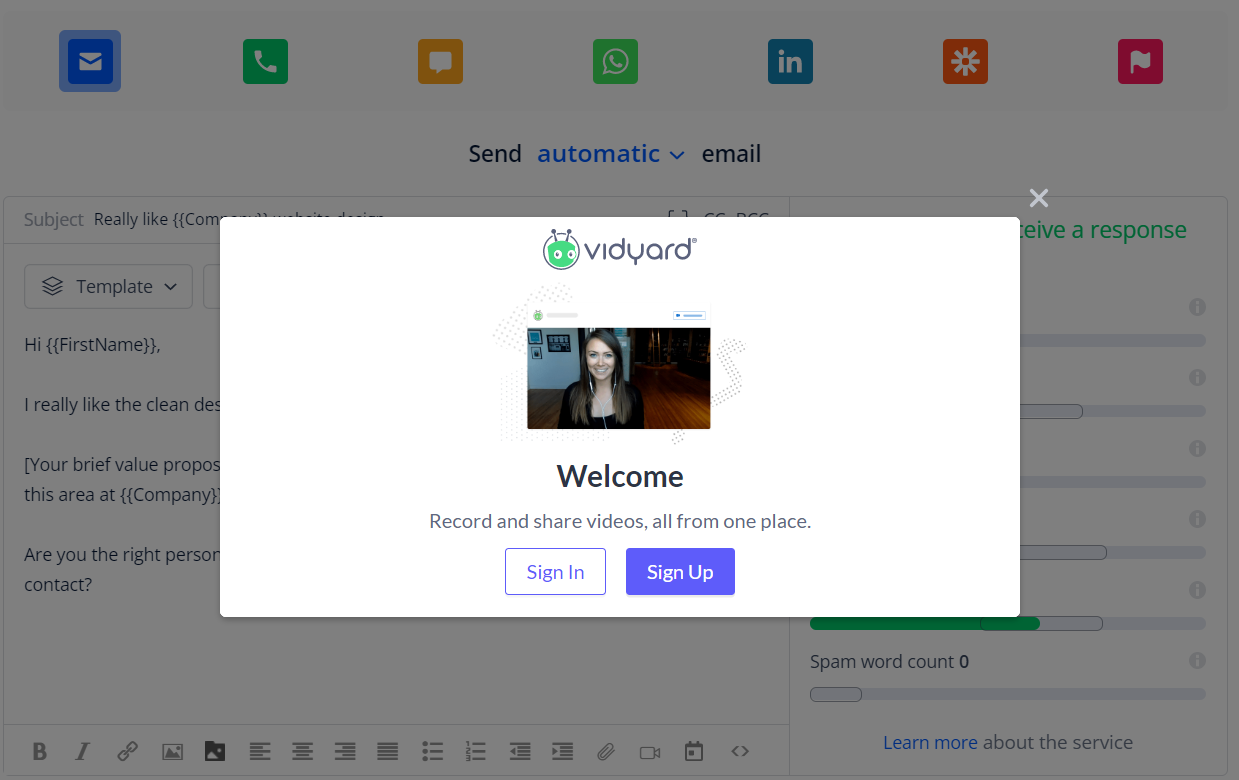Click the Vidyard logo
1239x780 pixels.
pyautogui.click(x=620, y=249)
